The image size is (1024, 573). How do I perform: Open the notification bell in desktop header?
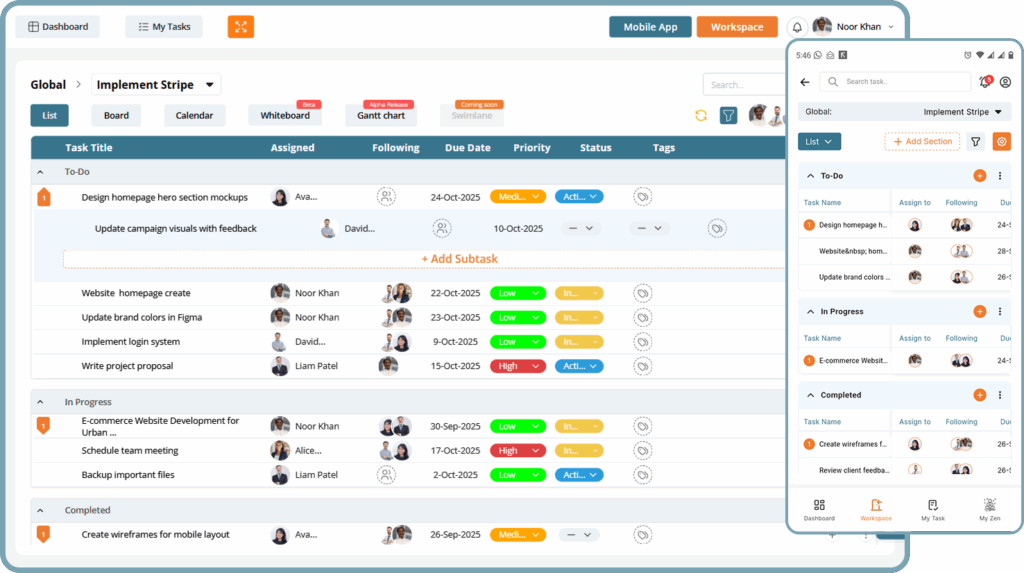(797, 27)
